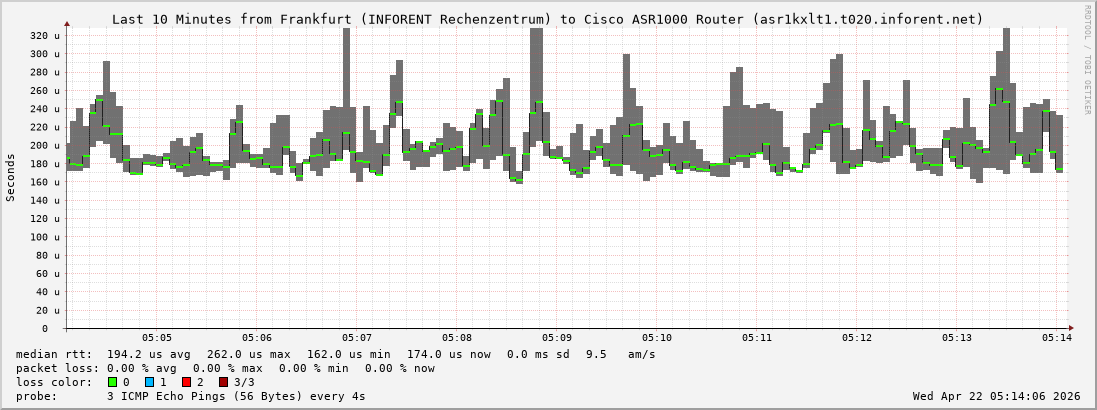Click the green loss color swatch for 0
Screen dimensions: 1097x410
(x=112, y=382)
